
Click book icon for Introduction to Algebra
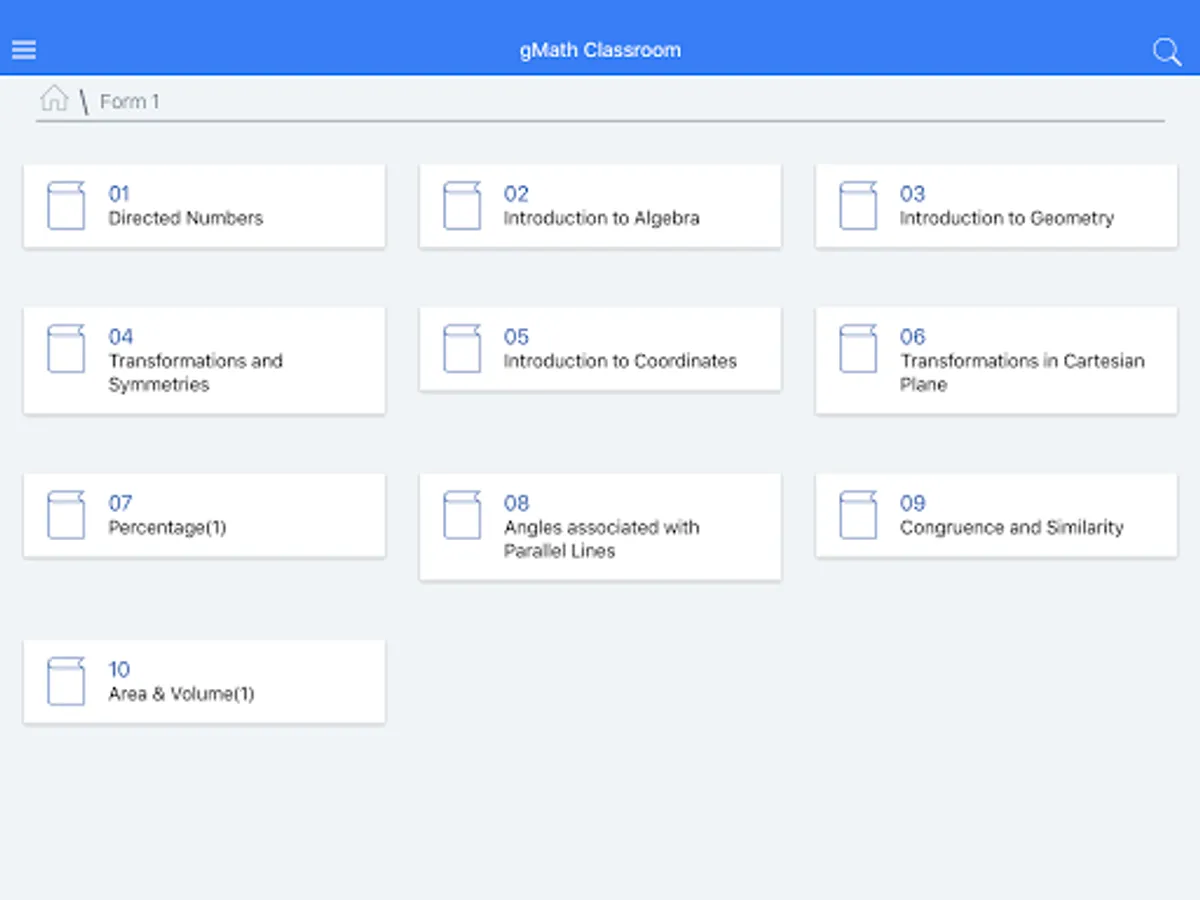462,205
